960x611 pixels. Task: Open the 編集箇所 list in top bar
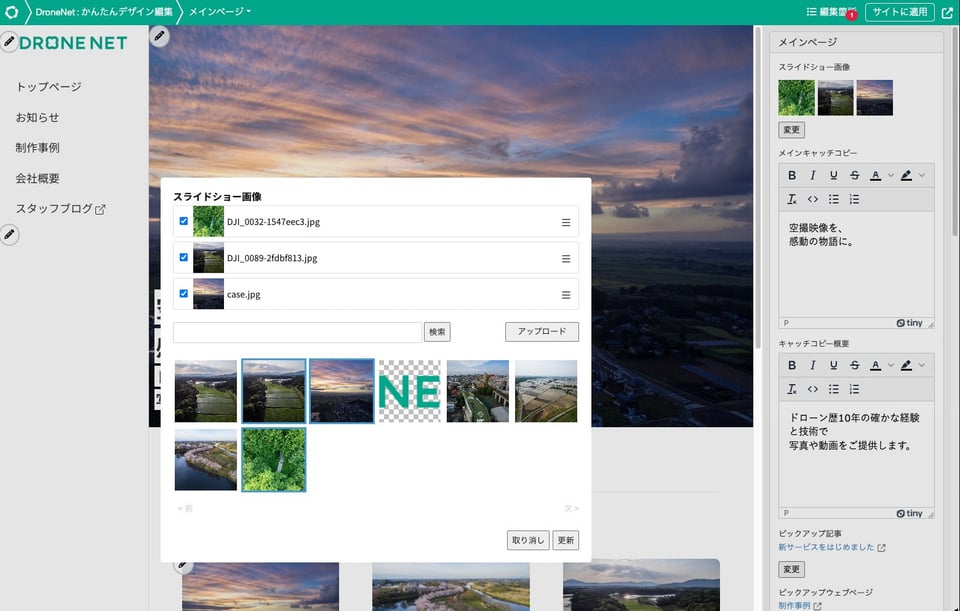(x=831, y=12)
